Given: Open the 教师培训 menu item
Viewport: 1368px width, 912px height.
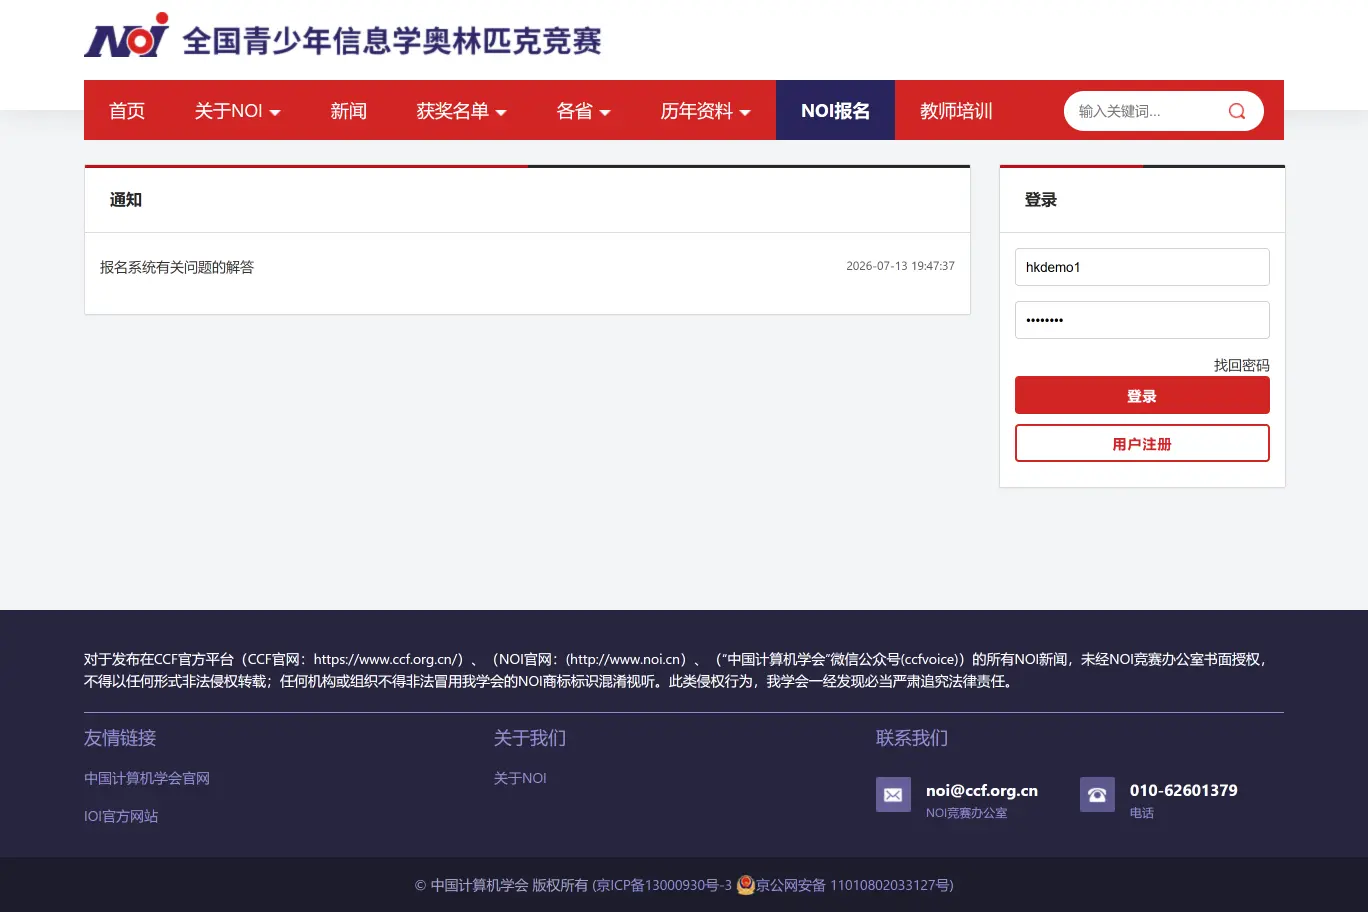Looking at the screenshot, I should pyautogui.click(x=956, y=111).
